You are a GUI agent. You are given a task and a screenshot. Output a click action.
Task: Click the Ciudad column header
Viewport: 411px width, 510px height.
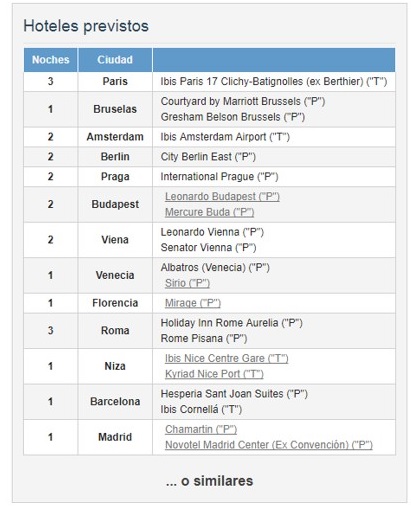[115, 60]
